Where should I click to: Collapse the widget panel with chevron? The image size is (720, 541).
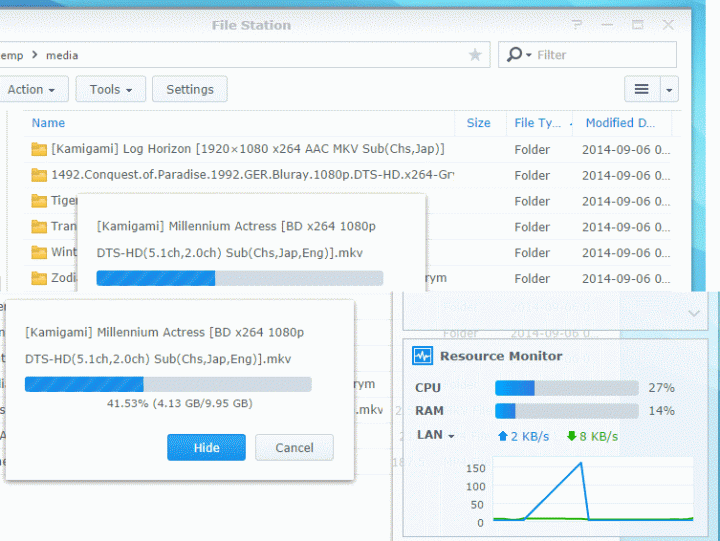[694, 313]
